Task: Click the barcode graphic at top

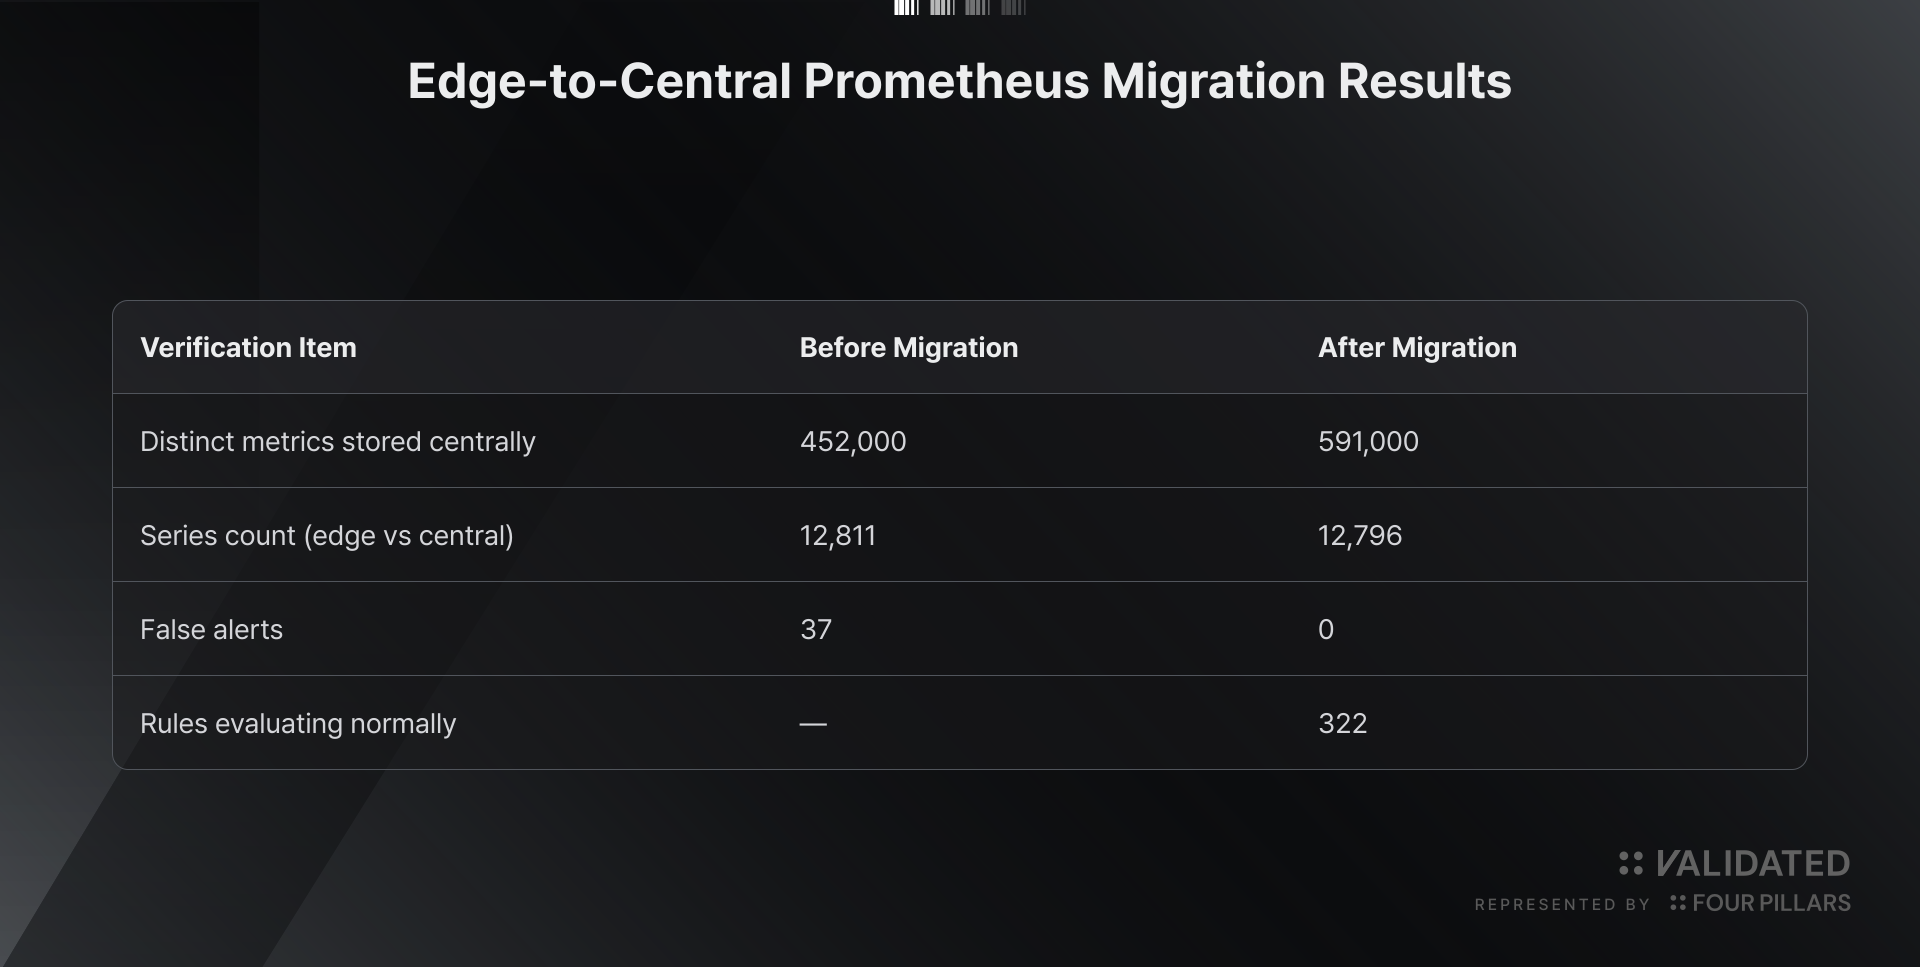Action: [x=960, y=8]
